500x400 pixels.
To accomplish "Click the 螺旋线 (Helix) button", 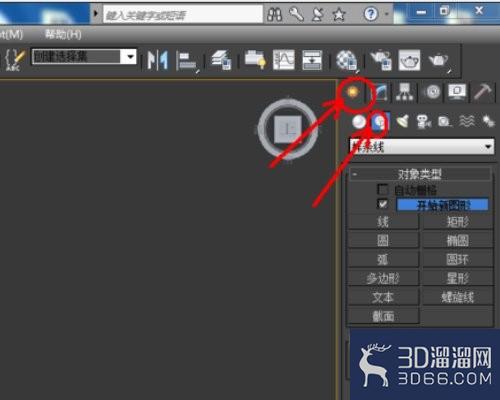I will (458, 297).
